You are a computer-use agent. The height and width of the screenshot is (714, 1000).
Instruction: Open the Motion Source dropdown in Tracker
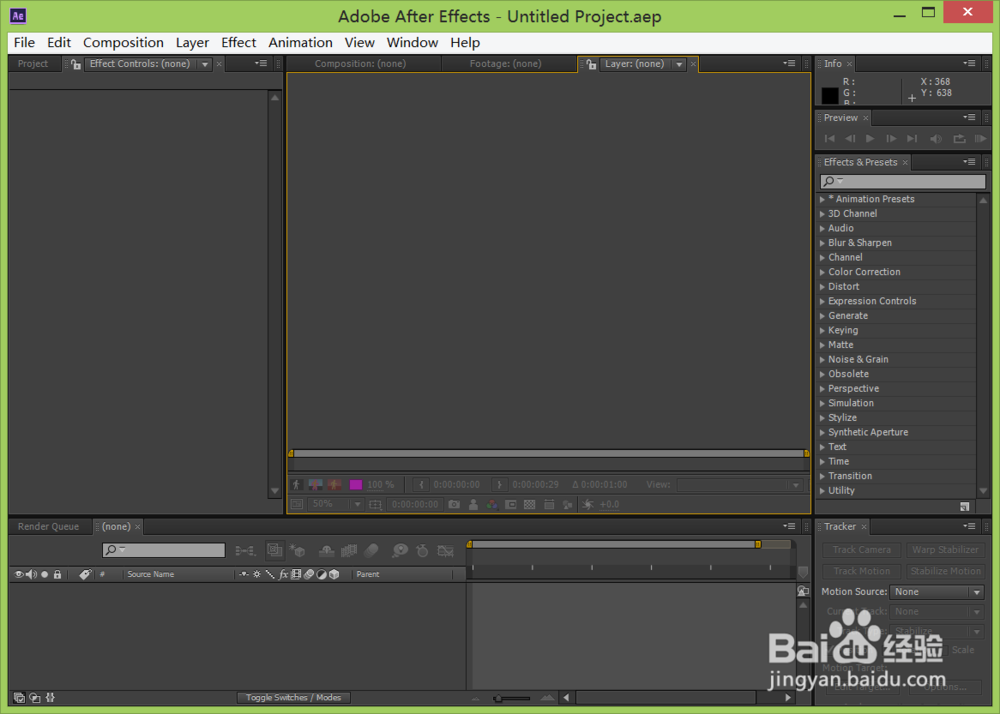point(936,592)
